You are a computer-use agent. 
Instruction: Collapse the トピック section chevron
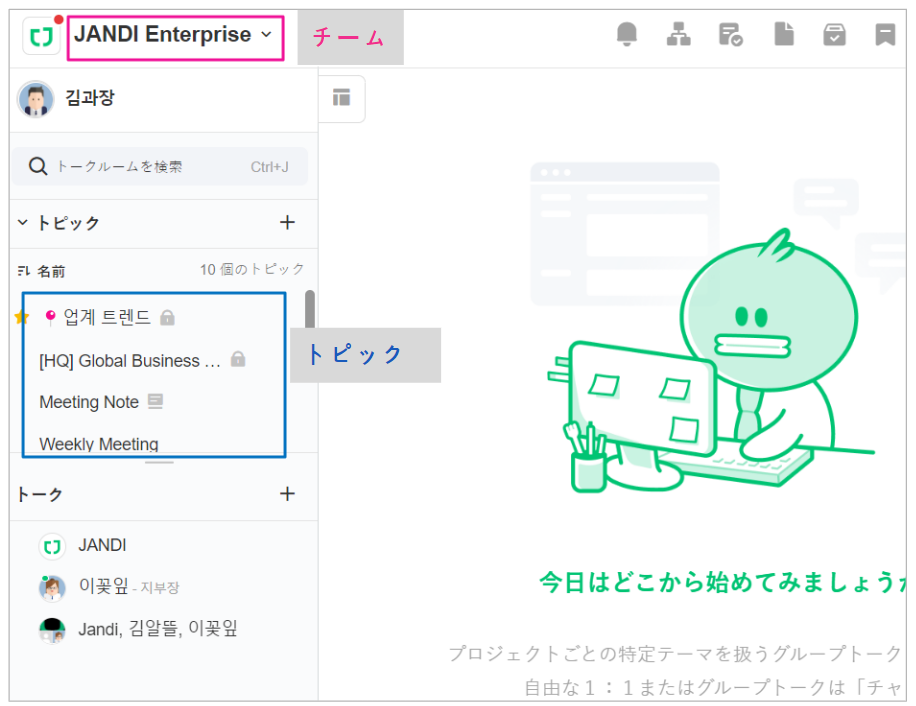coord(23,222)
